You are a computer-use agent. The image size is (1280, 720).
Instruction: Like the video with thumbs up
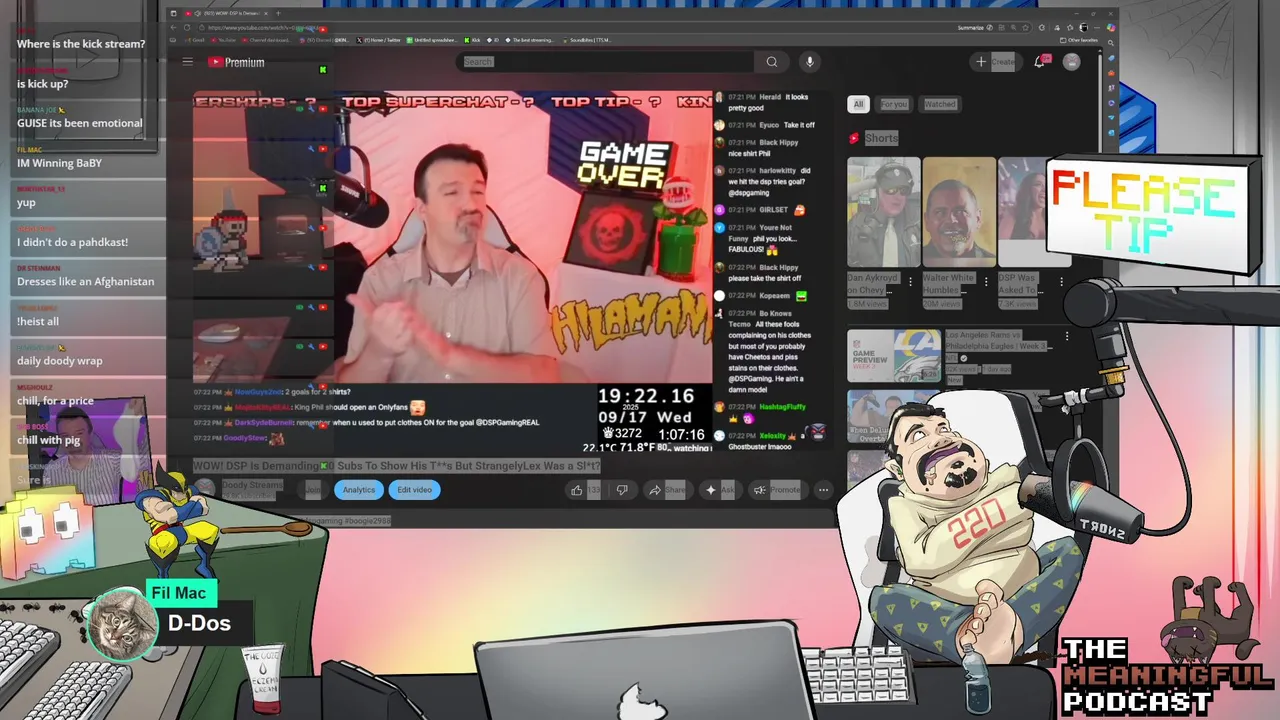click(x=585, y=490)
